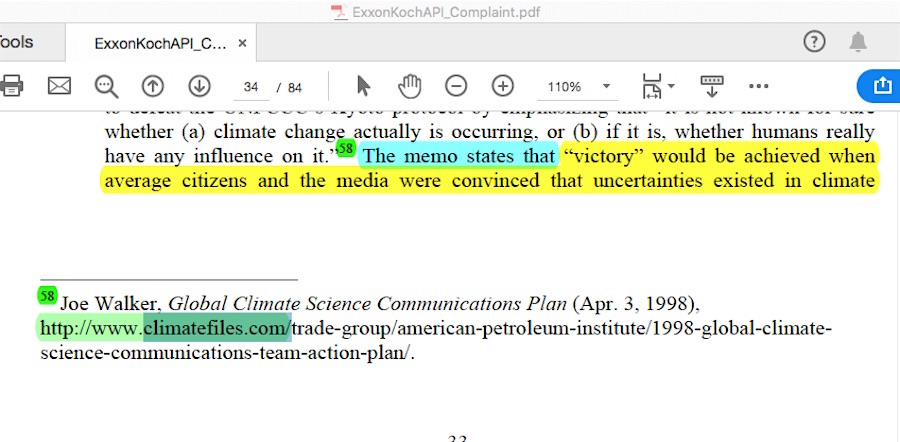Screen dimensions: 900x442
Task: Select the ExxonKochAPI_C... document tab
Action: pyautogui.click(x=160, y=43)
